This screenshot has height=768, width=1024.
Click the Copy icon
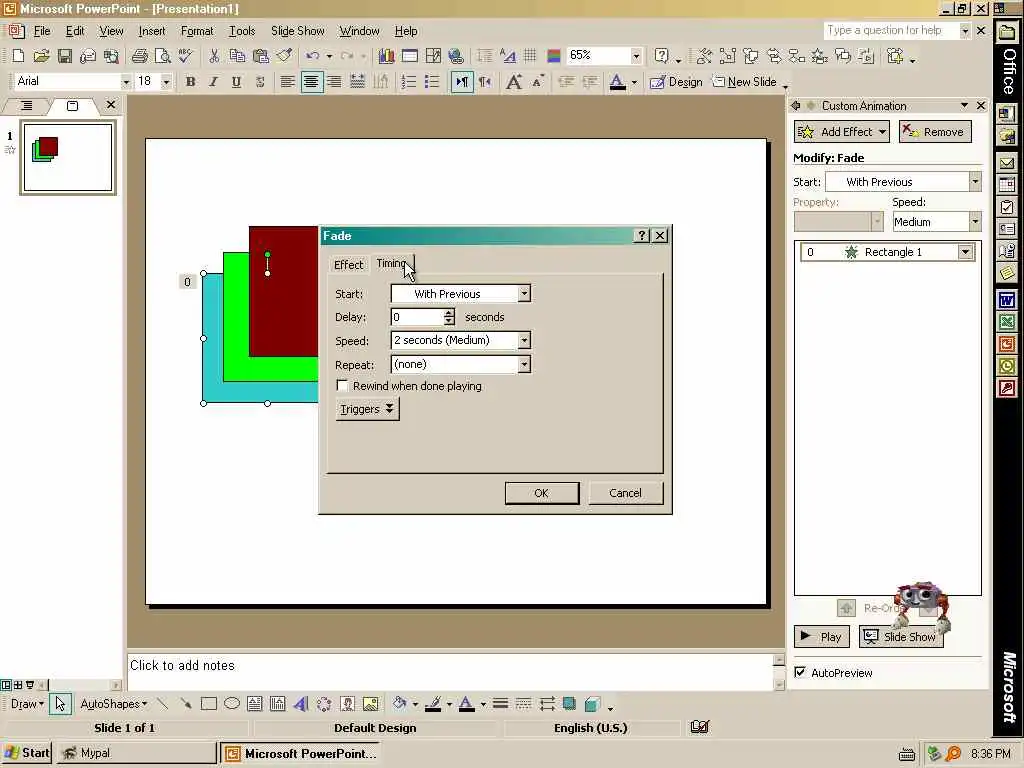[237, 56]
